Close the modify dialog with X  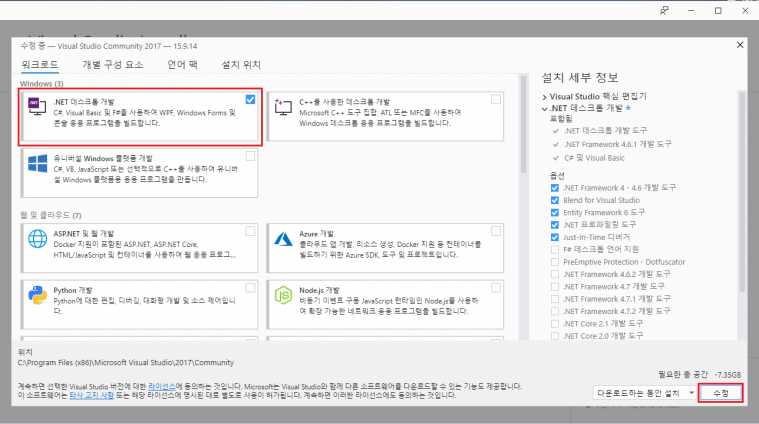[740, 45]
